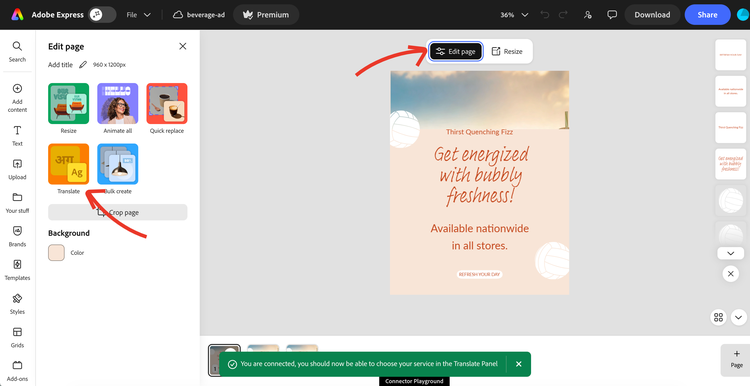Select the third page thumbnail
750x386 pixels.
(302, 348)
